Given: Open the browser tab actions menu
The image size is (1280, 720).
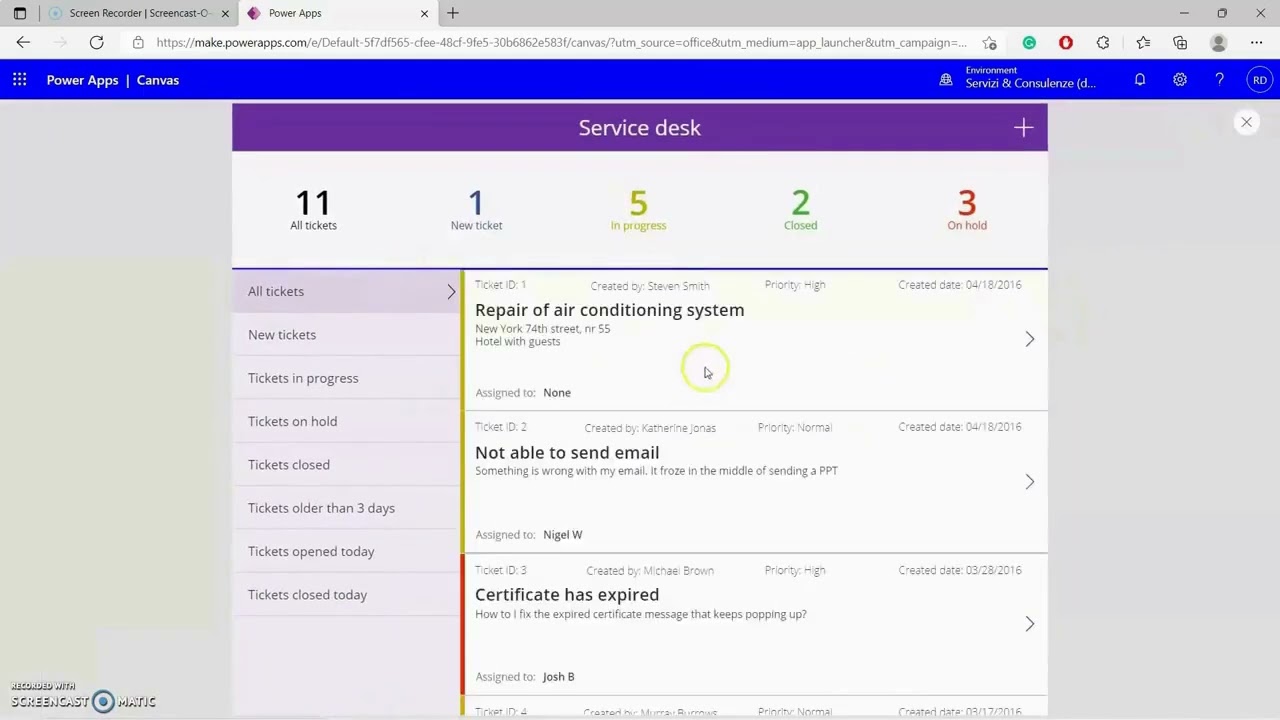Looking at the screenshot, I should [20, 13].
